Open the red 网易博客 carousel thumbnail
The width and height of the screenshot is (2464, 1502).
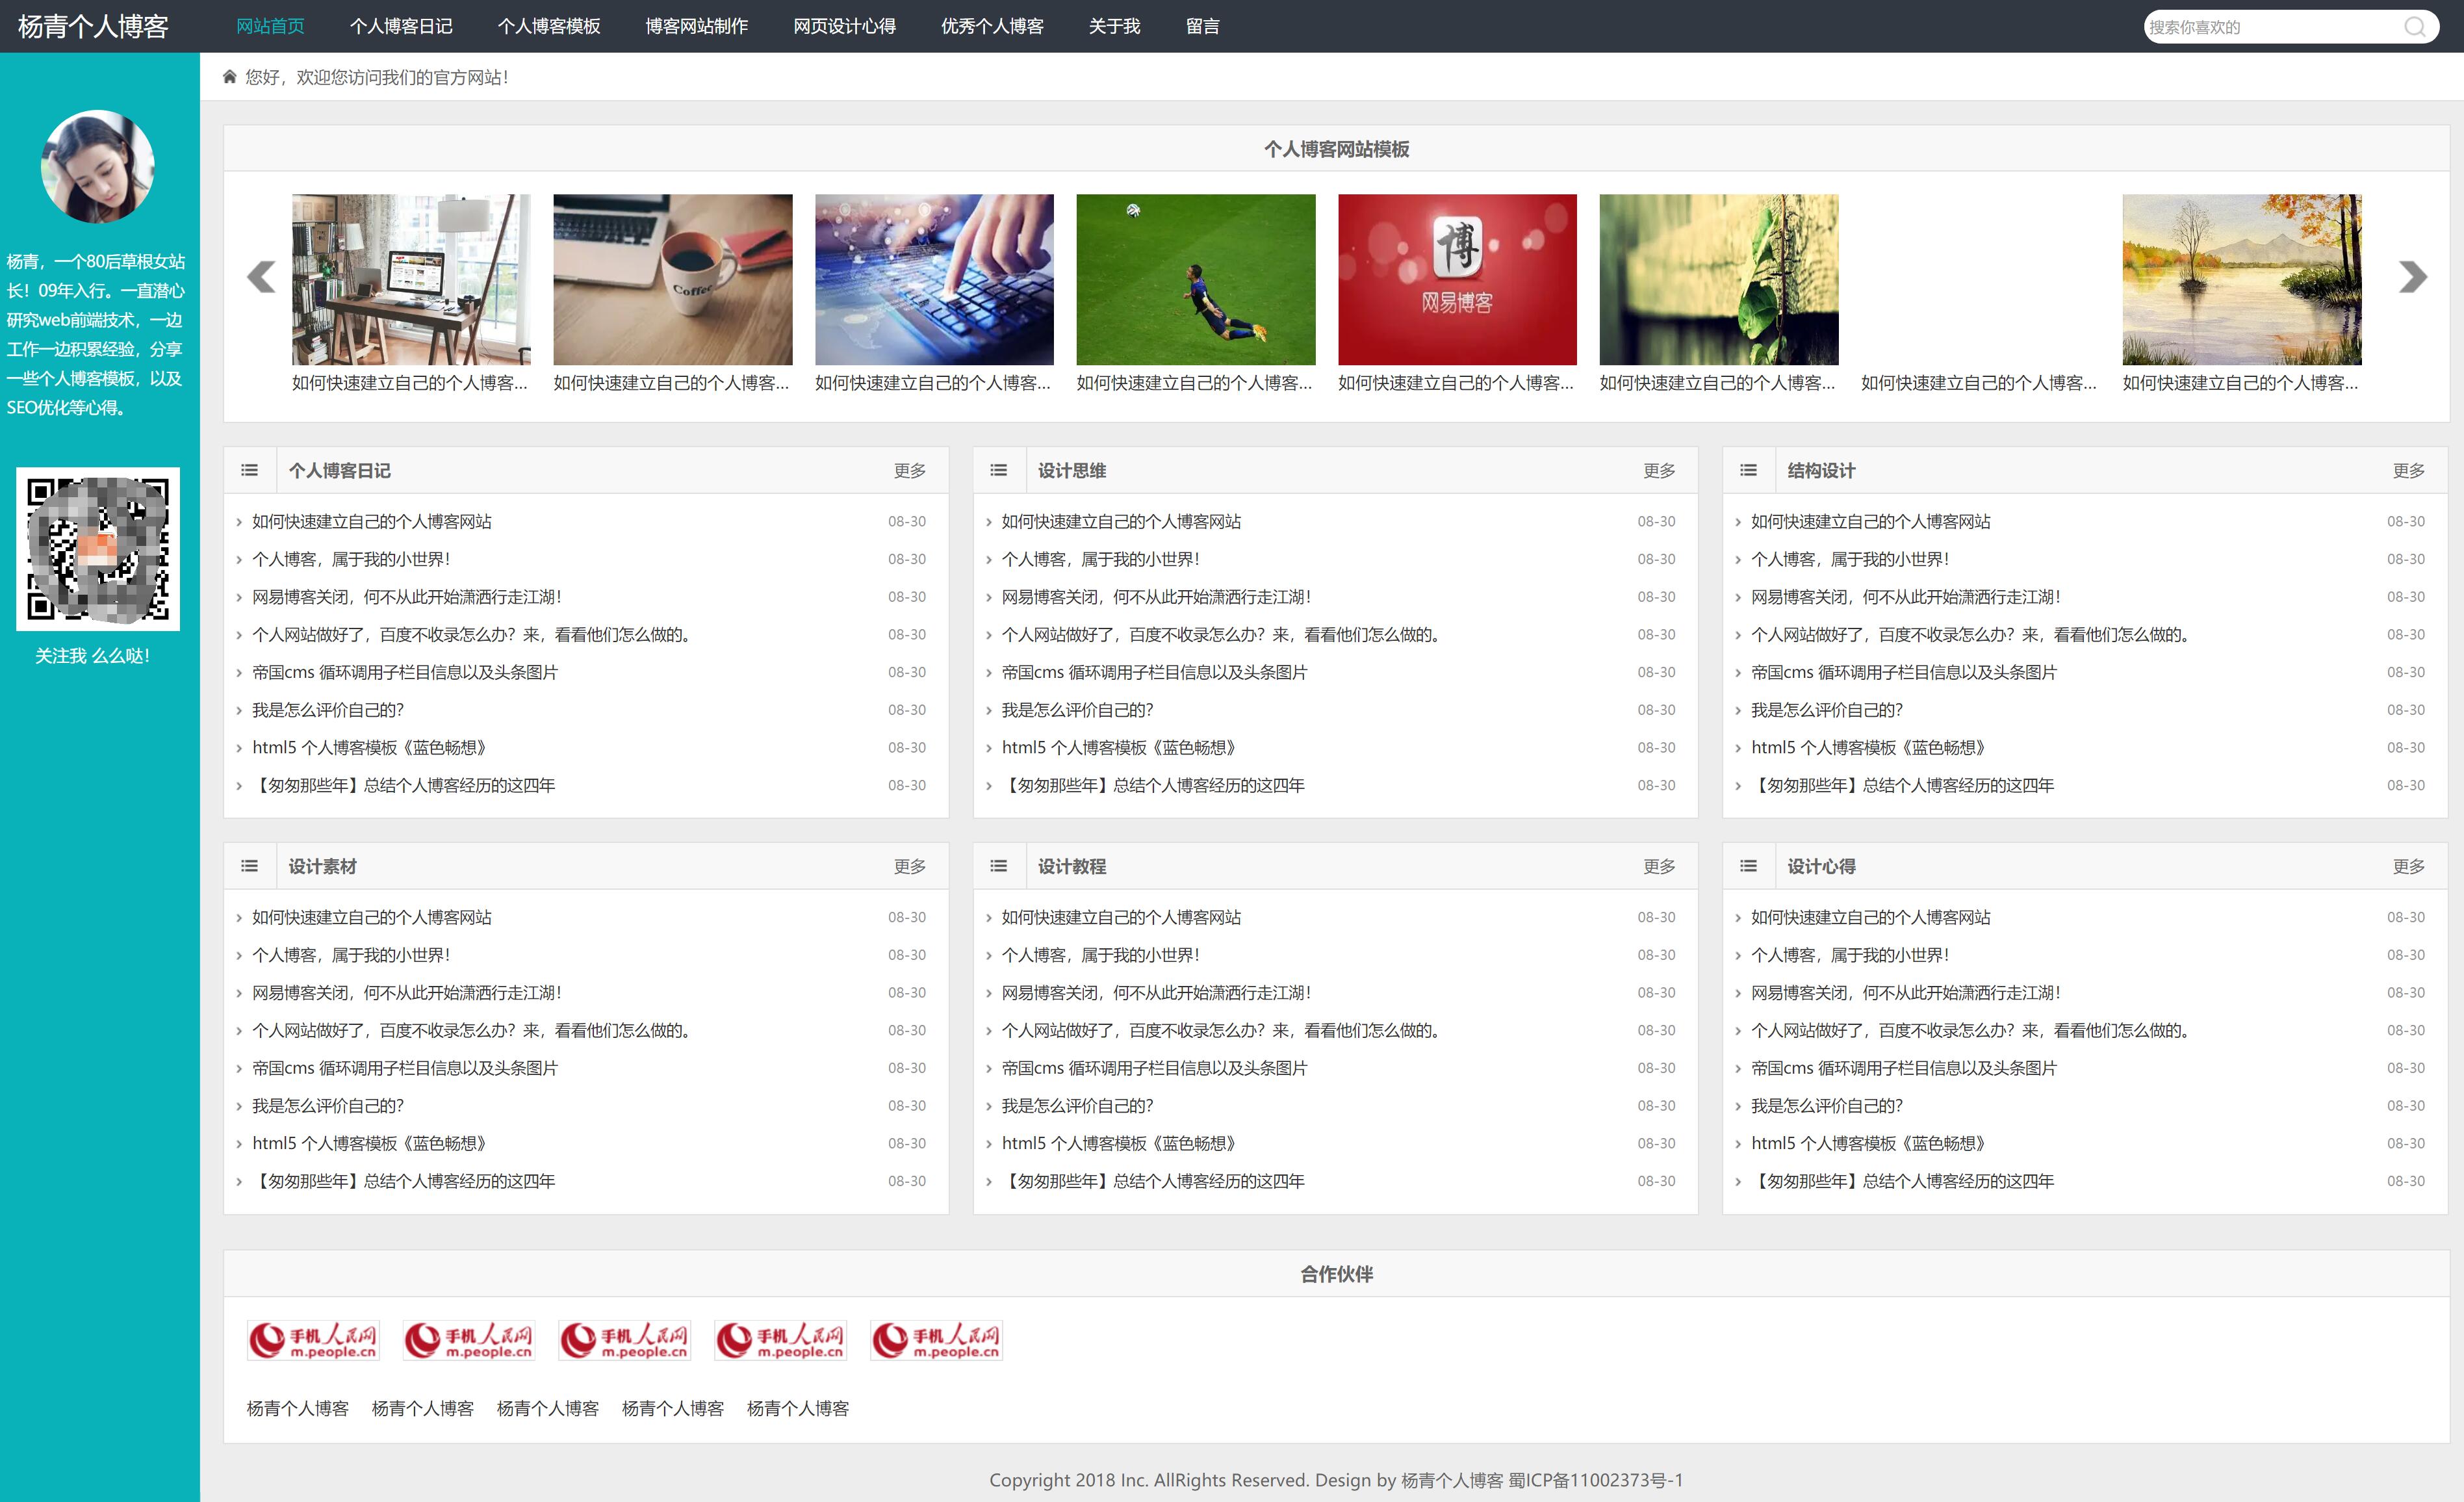[1457, 279]
